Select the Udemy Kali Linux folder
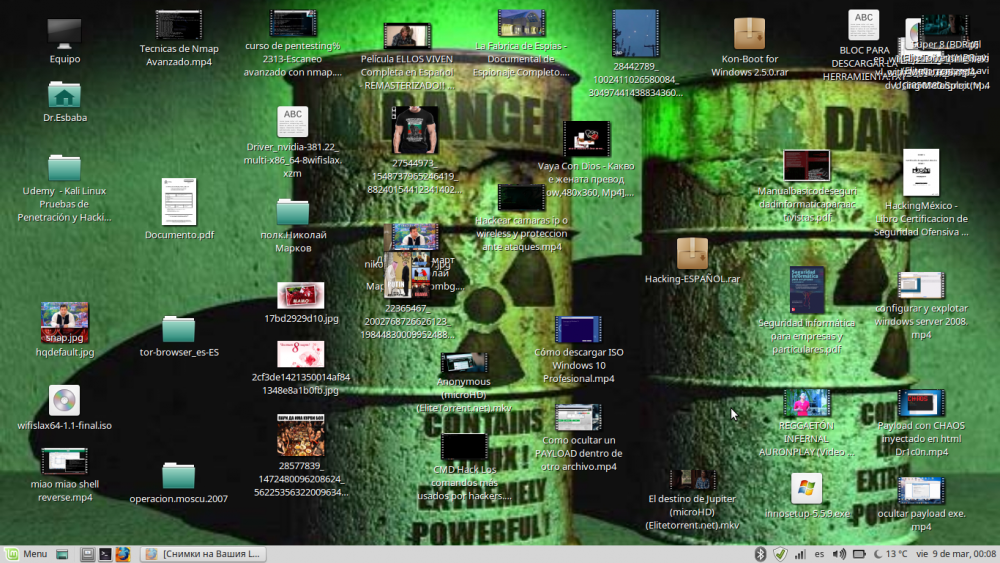This screenshot has height=563, width=1000. click(64, 167)
